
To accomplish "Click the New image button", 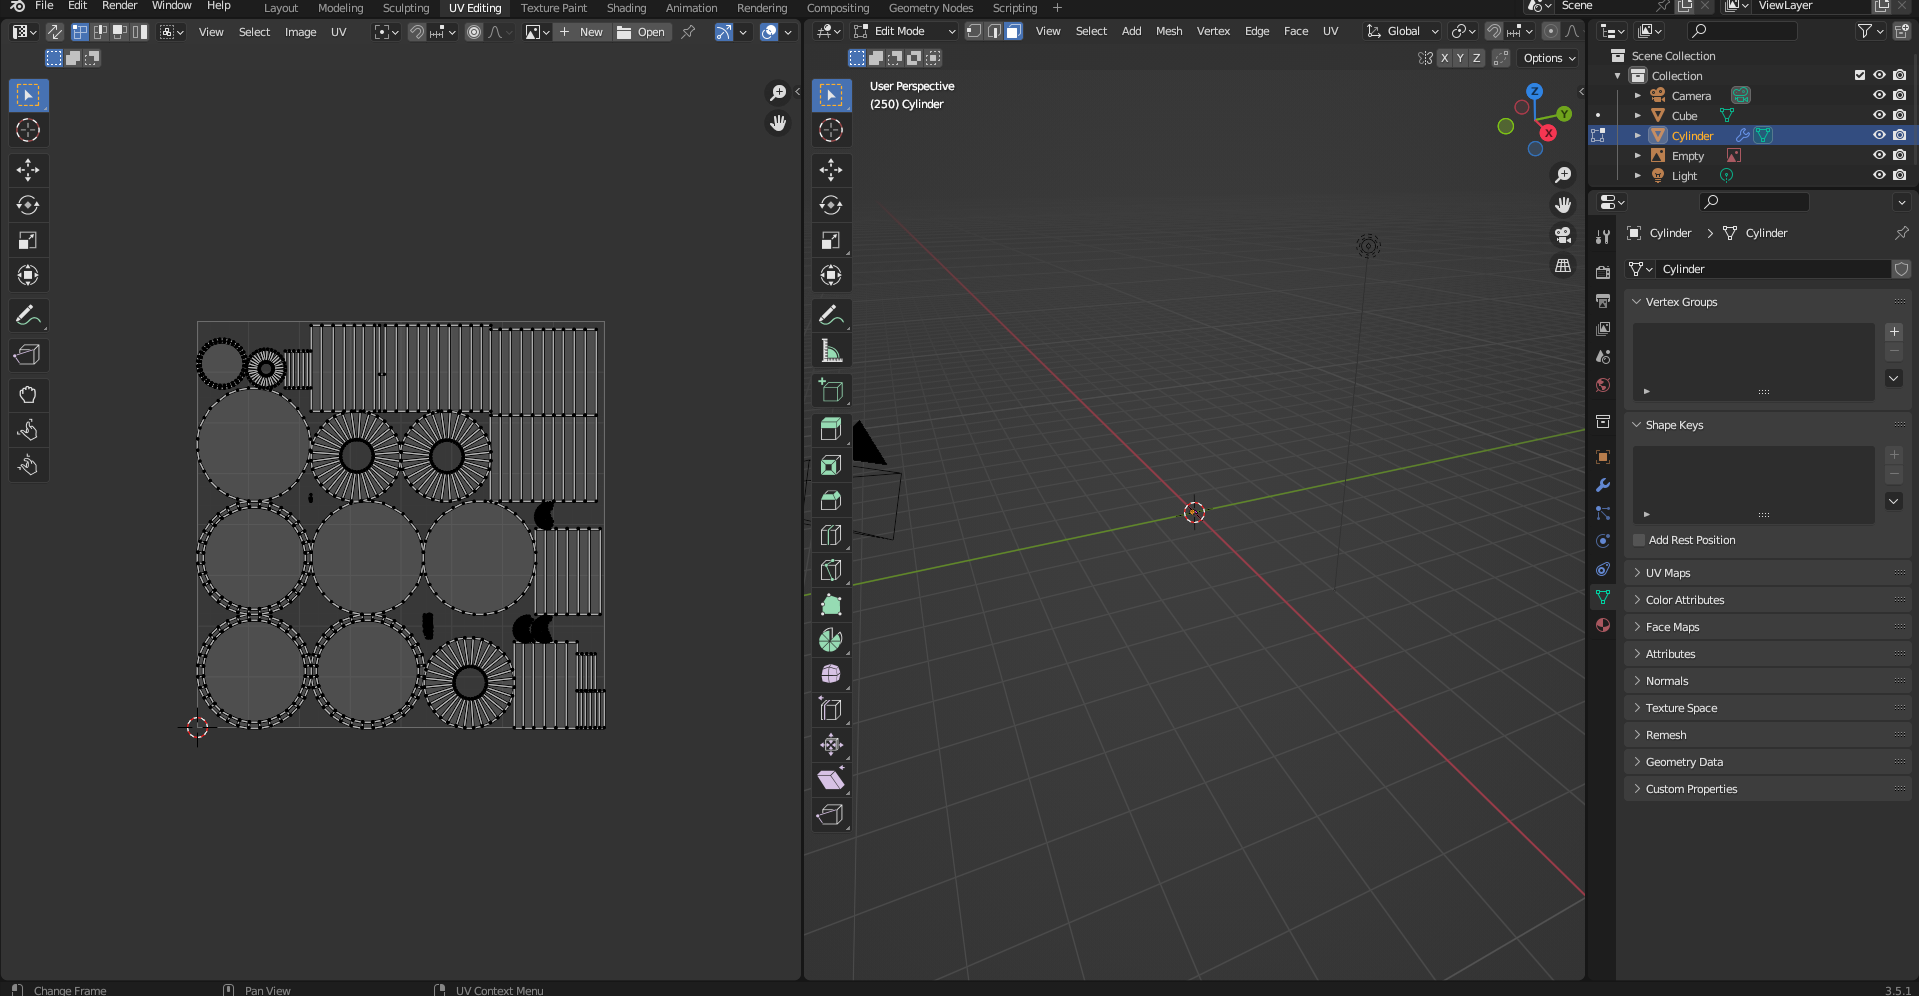I will (582, 32).
